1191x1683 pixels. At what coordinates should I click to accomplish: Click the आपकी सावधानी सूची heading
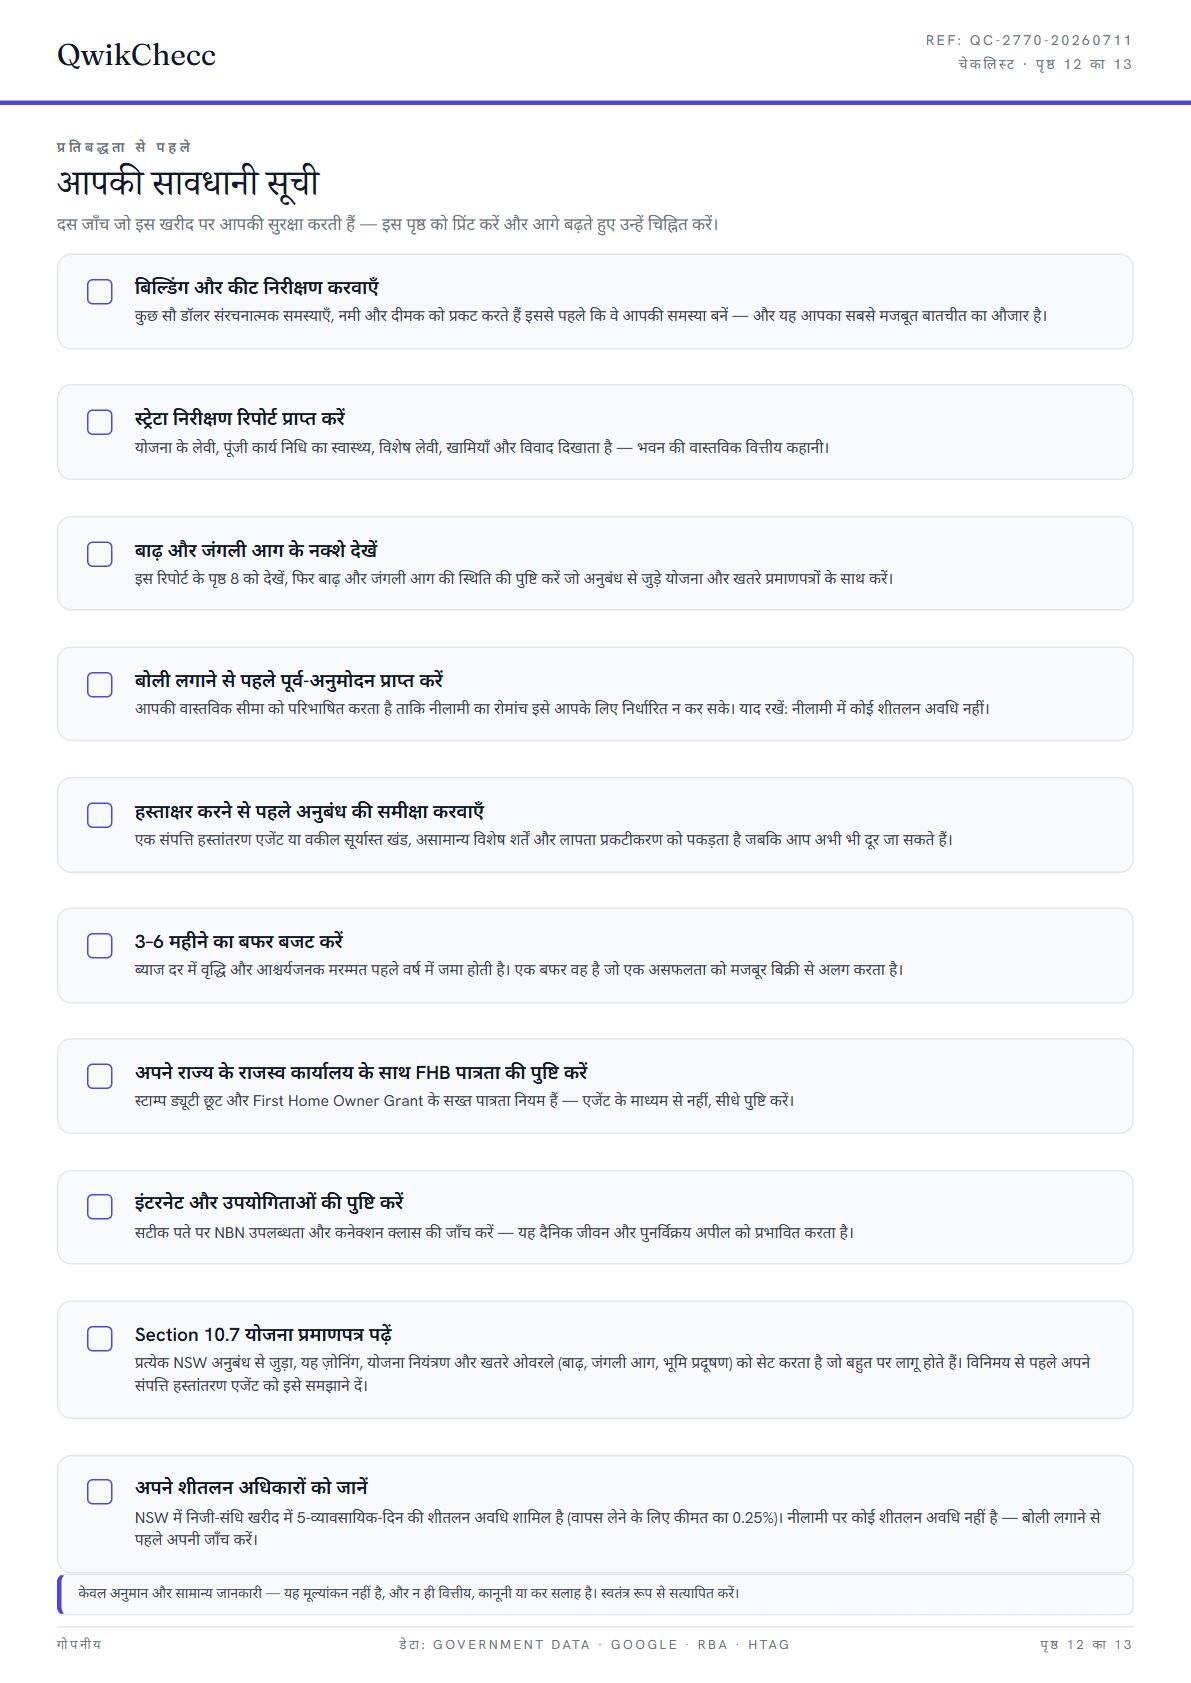pyautogui.click(x=188, y=183)
